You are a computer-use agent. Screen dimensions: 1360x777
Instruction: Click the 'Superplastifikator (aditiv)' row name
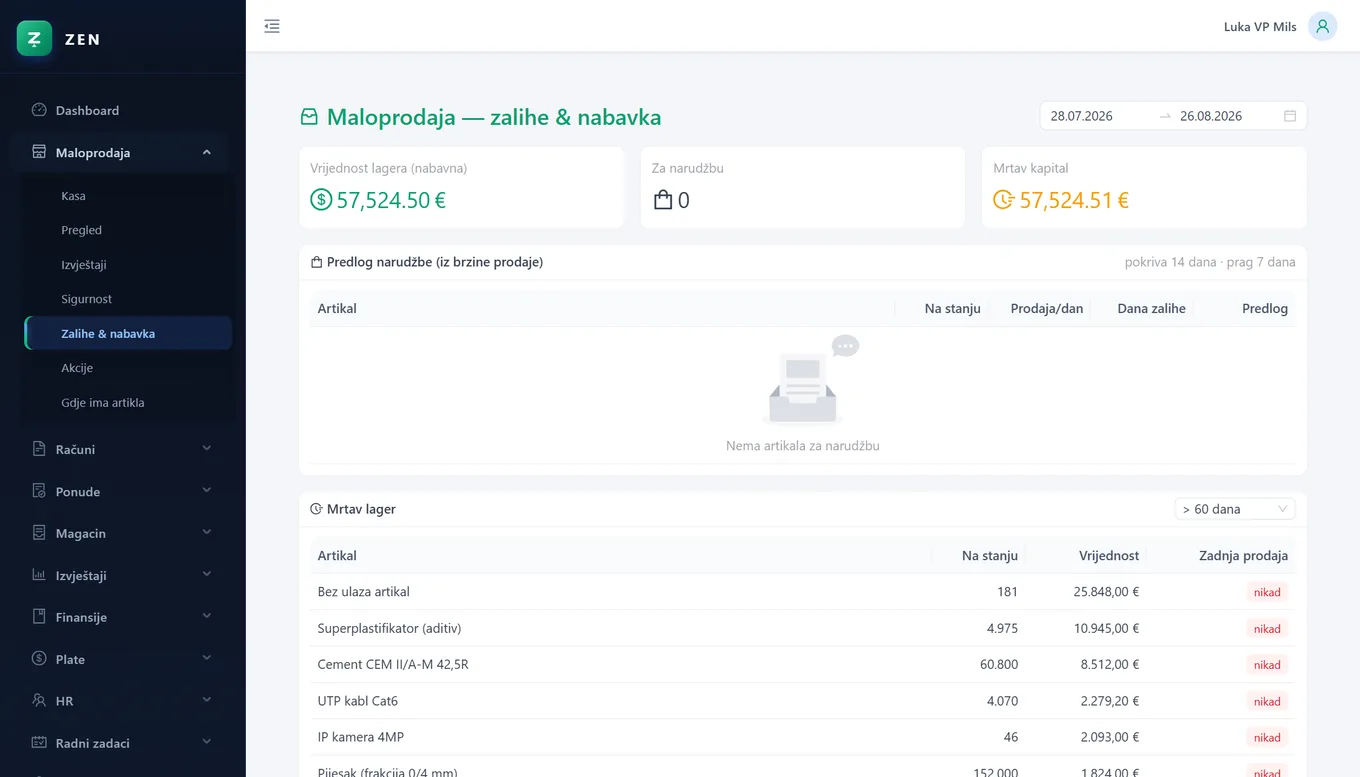click(x=389, y=628)
